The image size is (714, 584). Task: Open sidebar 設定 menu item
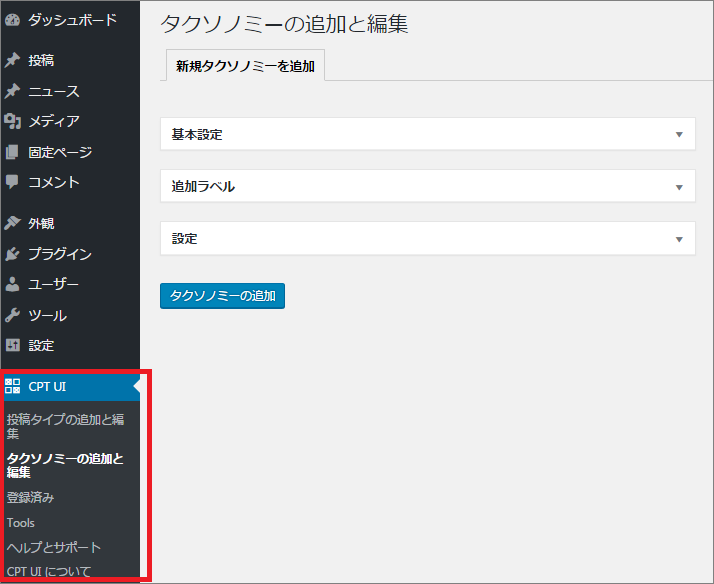[41, 345]
